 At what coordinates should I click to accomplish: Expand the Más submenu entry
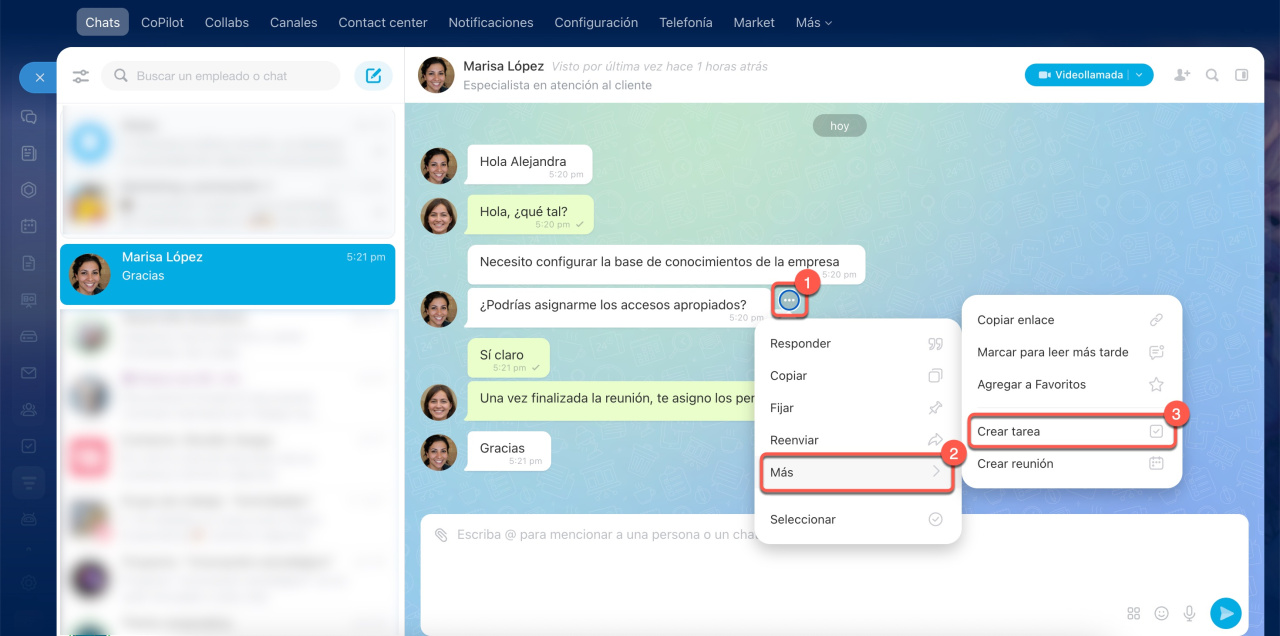click(857, 472)
